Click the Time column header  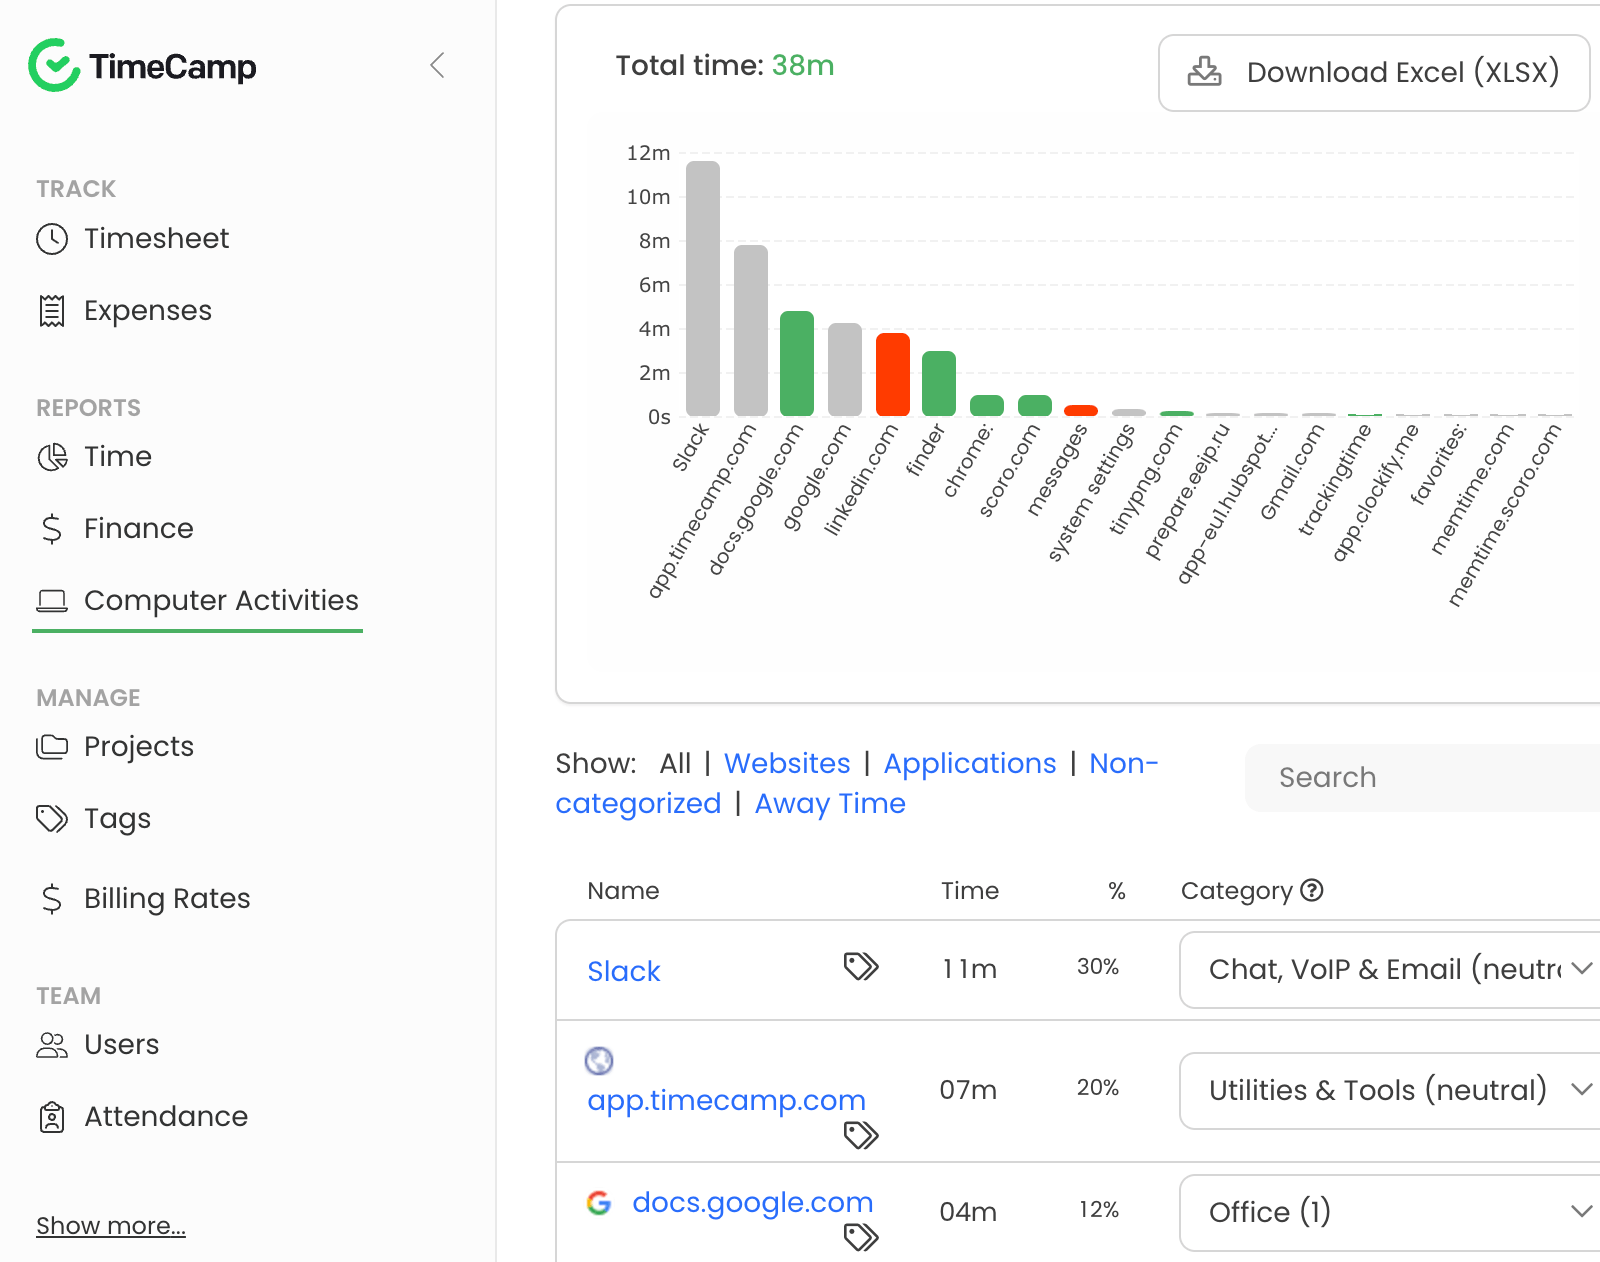970,891
